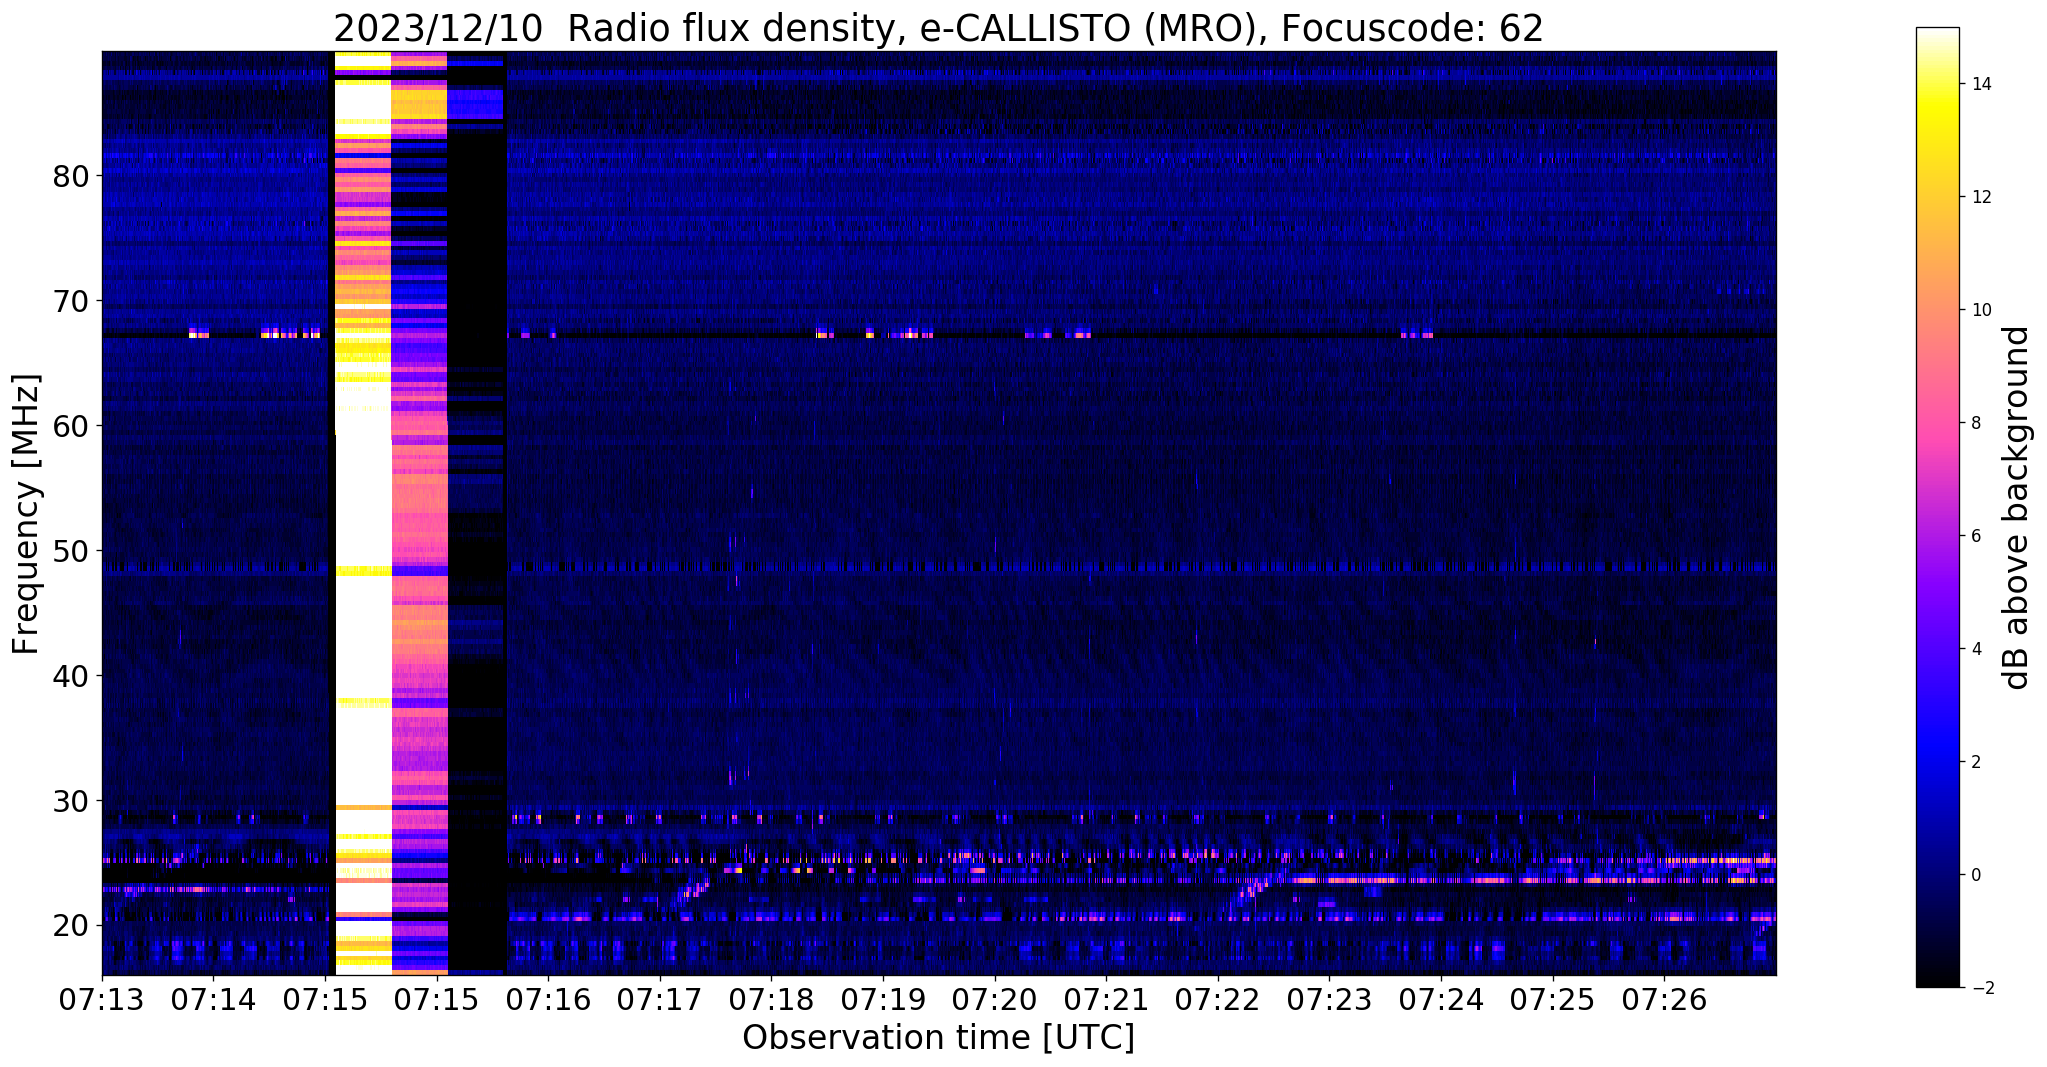
Task: Click the 30 MHz frequency tick label
Action: click(x=71, y=801)
